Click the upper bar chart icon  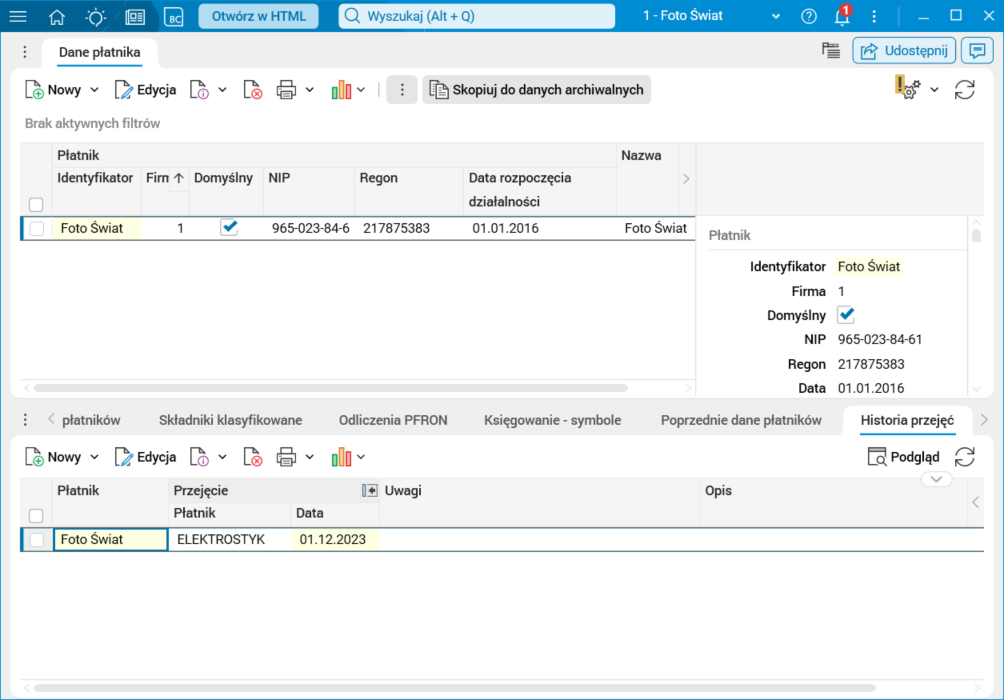[341, 90]
